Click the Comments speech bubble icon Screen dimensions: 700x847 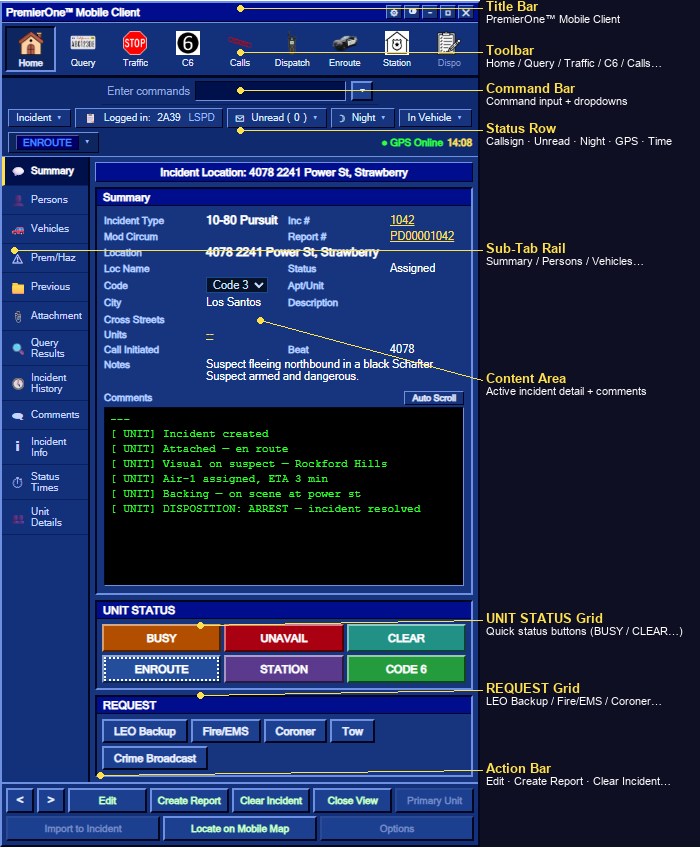pyautogui.click(x=18, y=415)
